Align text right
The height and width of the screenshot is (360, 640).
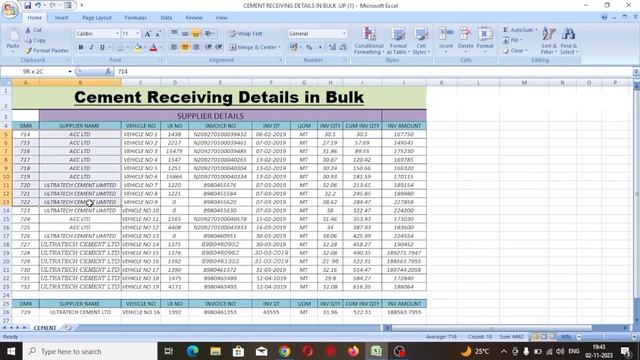click(x=196, y=47)
